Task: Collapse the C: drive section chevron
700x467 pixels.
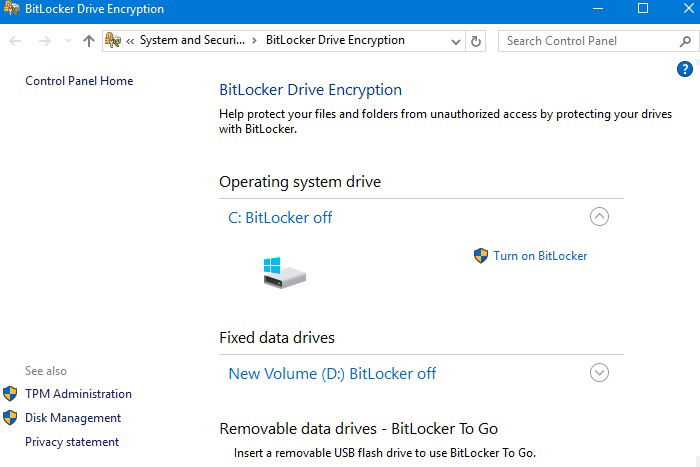Action: [x=599, y=217]
